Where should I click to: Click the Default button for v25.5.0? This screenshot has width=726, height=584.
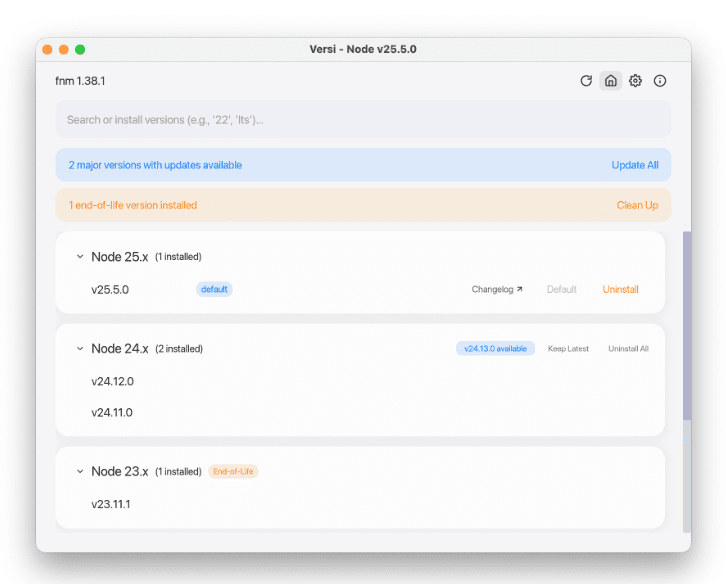561,290
